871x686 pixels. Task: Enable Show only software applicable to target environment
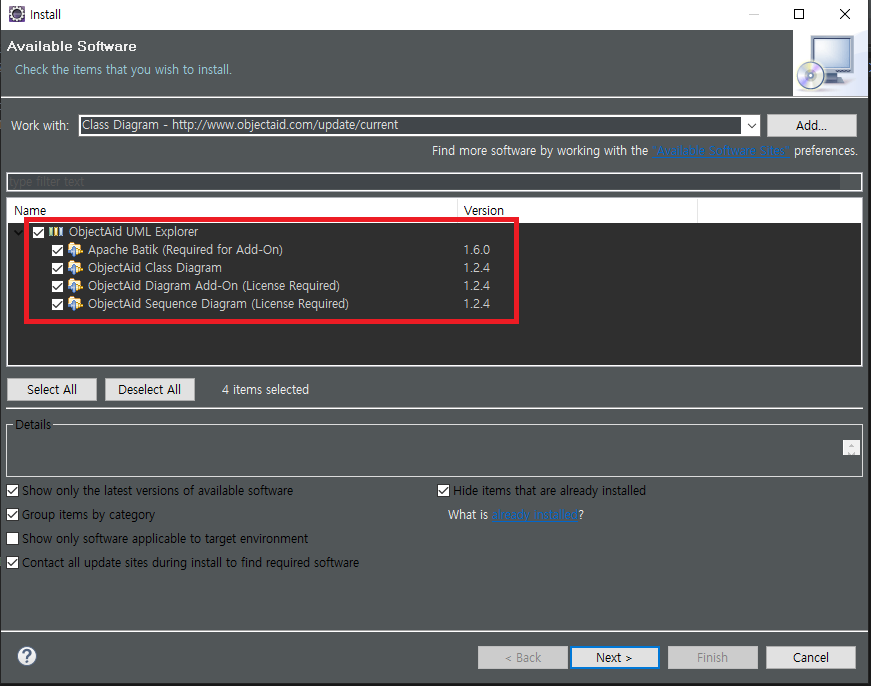[12, 538]
